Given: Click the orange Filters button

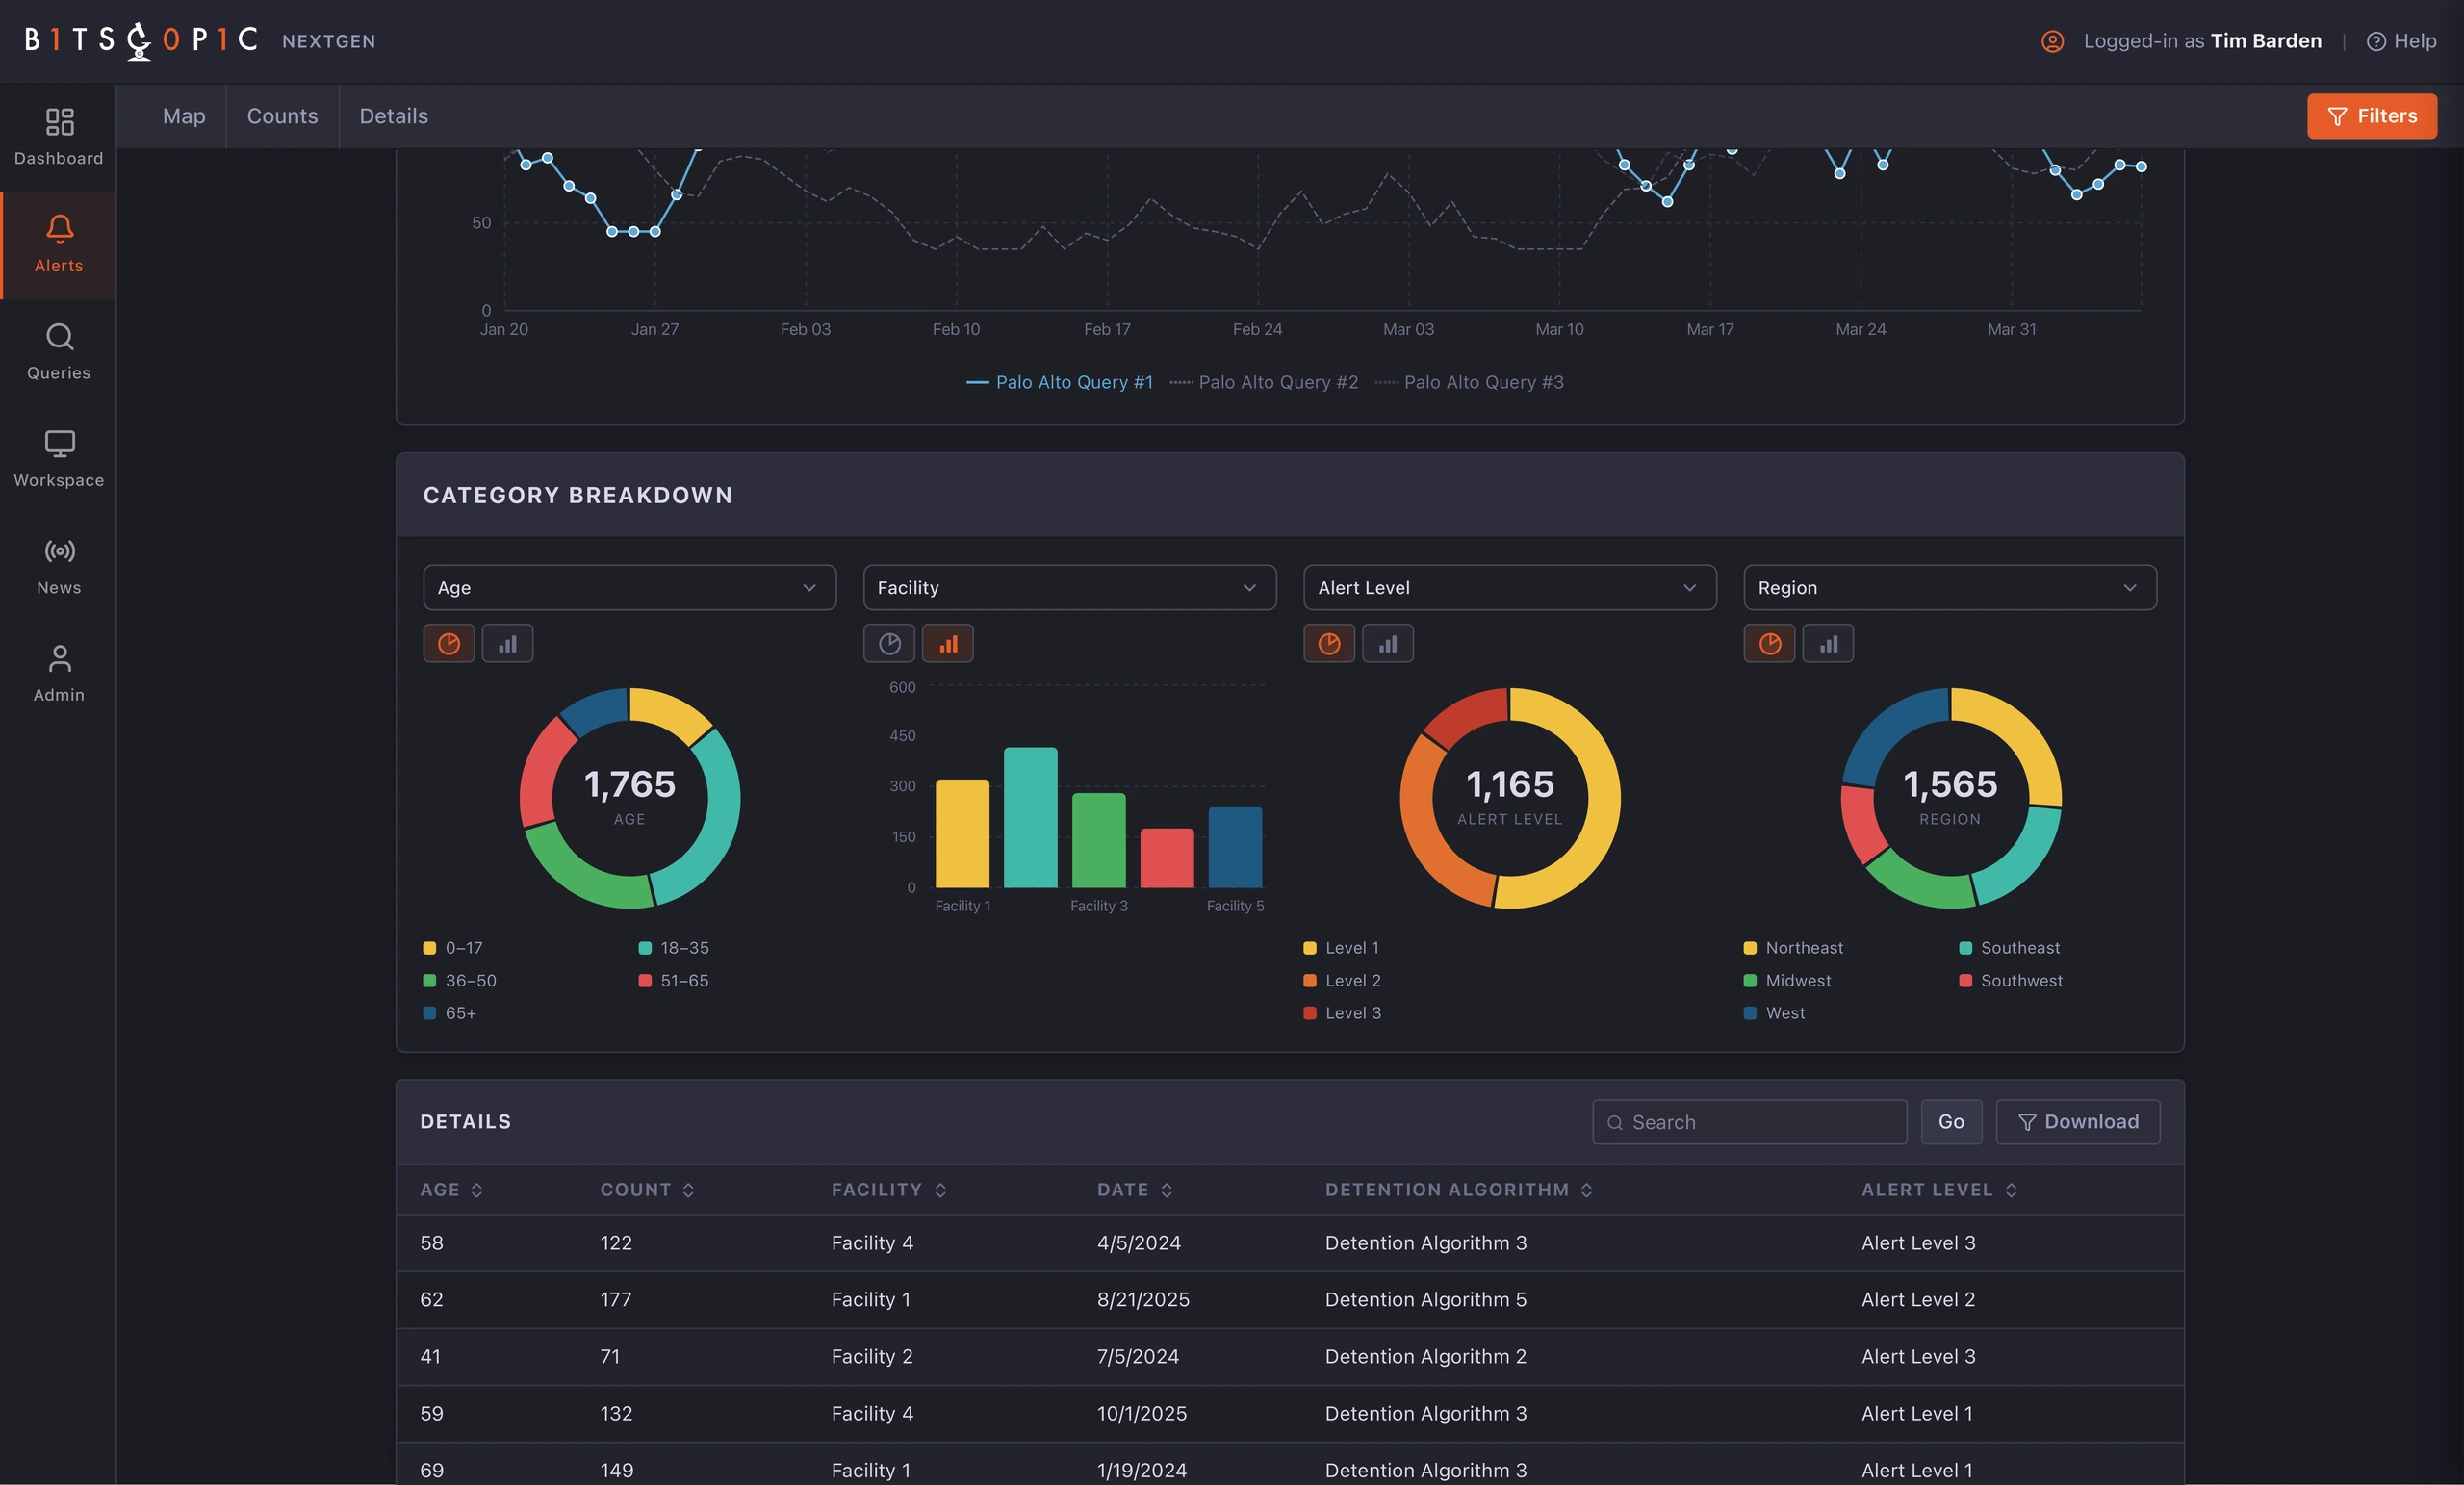Looking at the screenshot, I should click(2371, 116).
